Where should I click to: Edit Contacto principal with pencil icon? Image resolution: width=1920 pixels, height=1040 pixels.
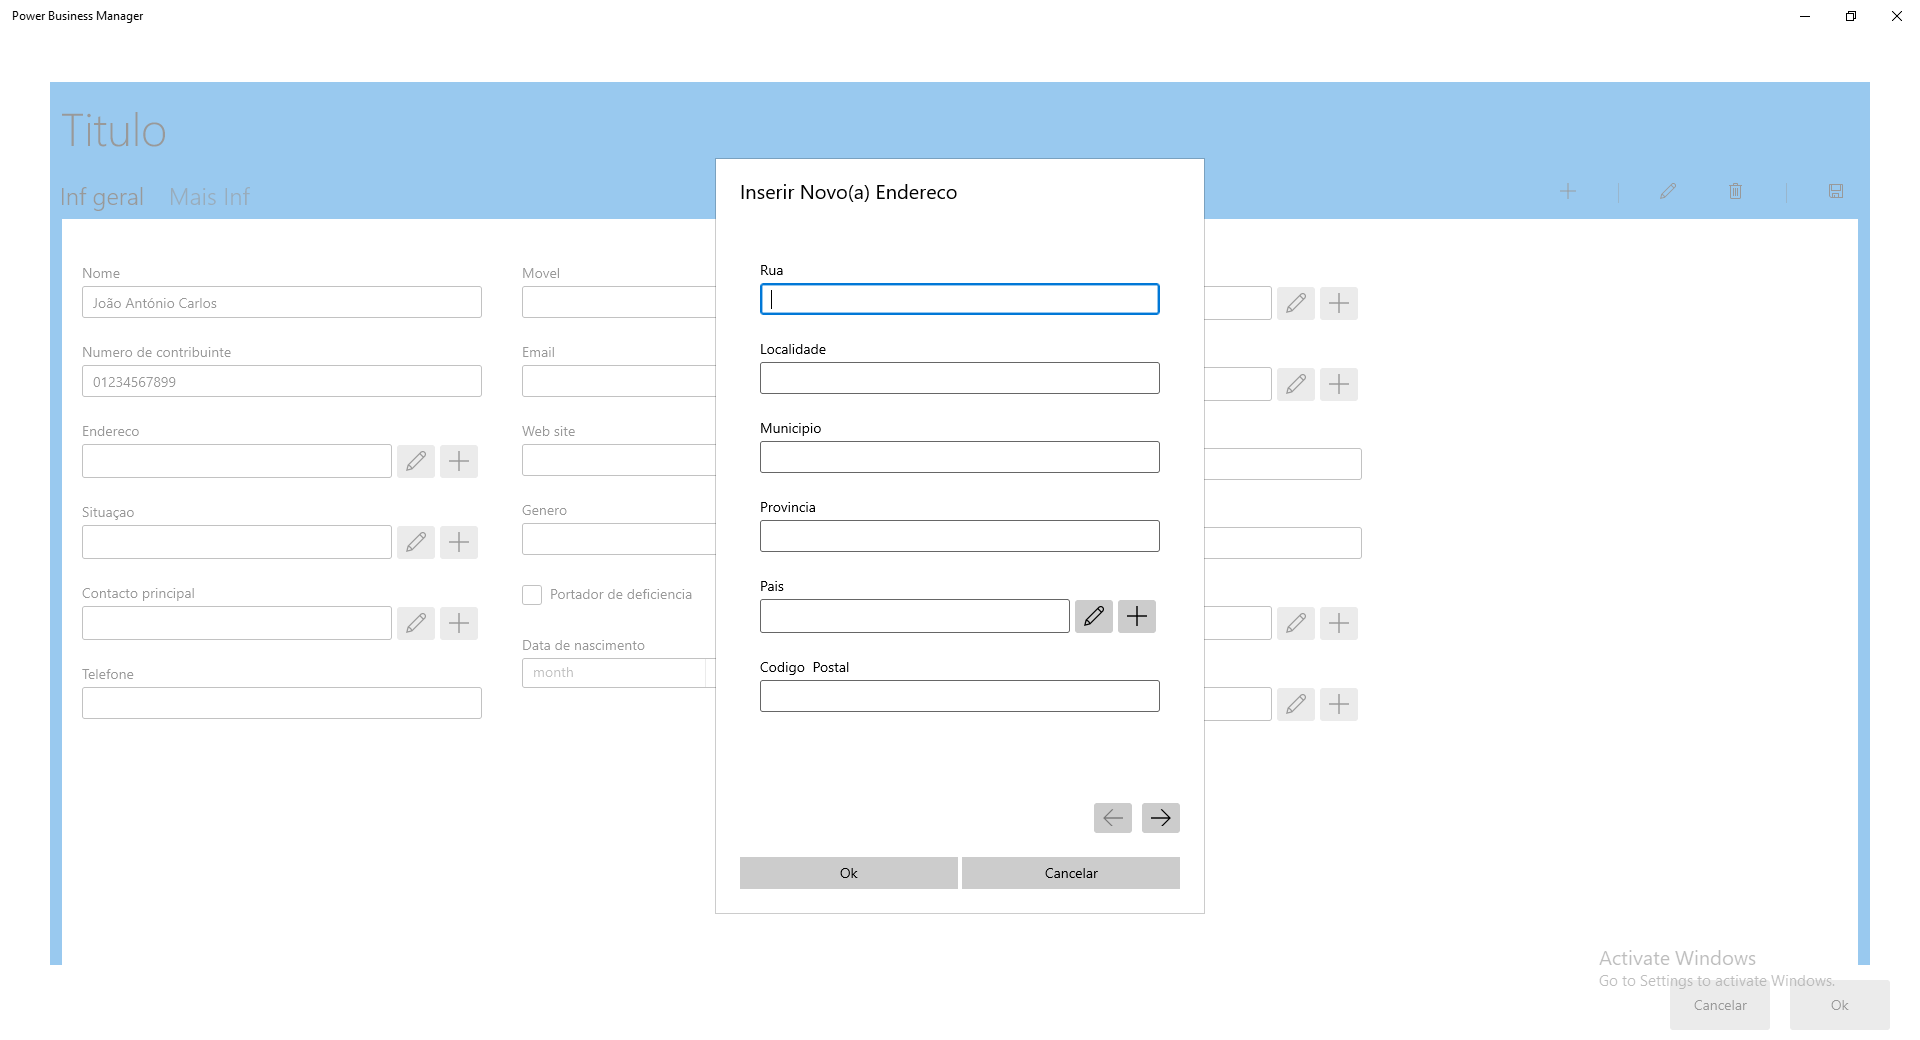tap(416, 623)
